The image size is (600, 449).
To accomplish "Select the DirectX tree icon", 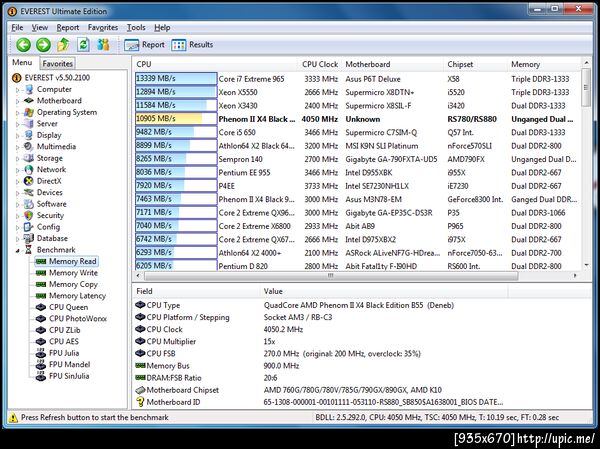I will (x=29, y=181).
